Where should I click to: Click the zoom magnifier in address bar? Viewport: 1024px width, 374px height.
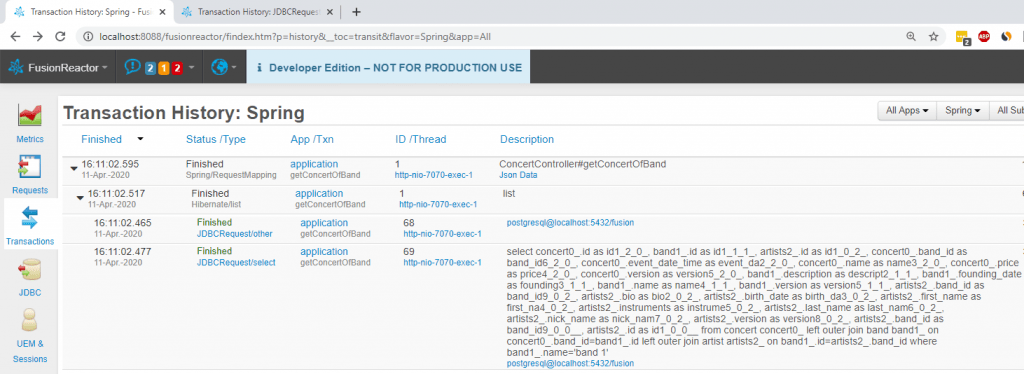point(911,37)
